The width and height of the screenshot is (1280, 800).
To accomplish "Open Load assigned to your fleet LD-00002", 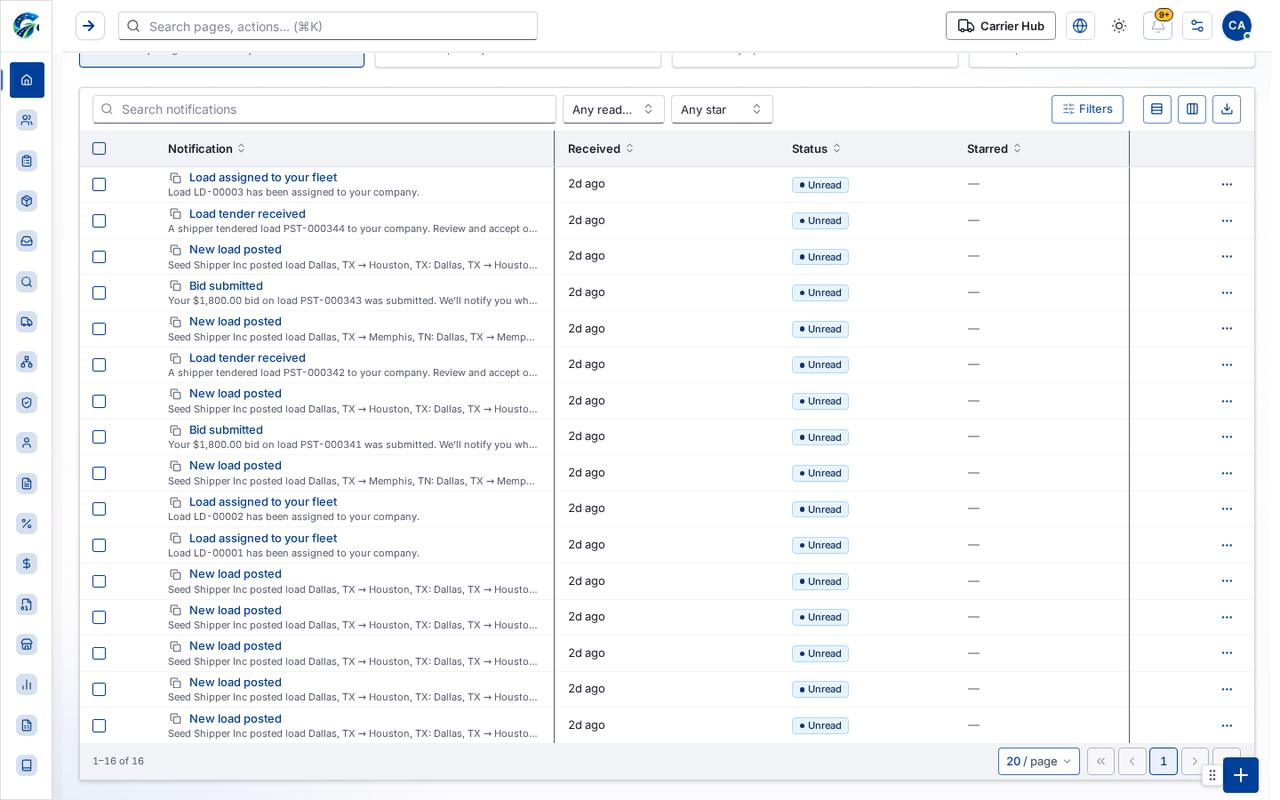I will tap(263, 502).
